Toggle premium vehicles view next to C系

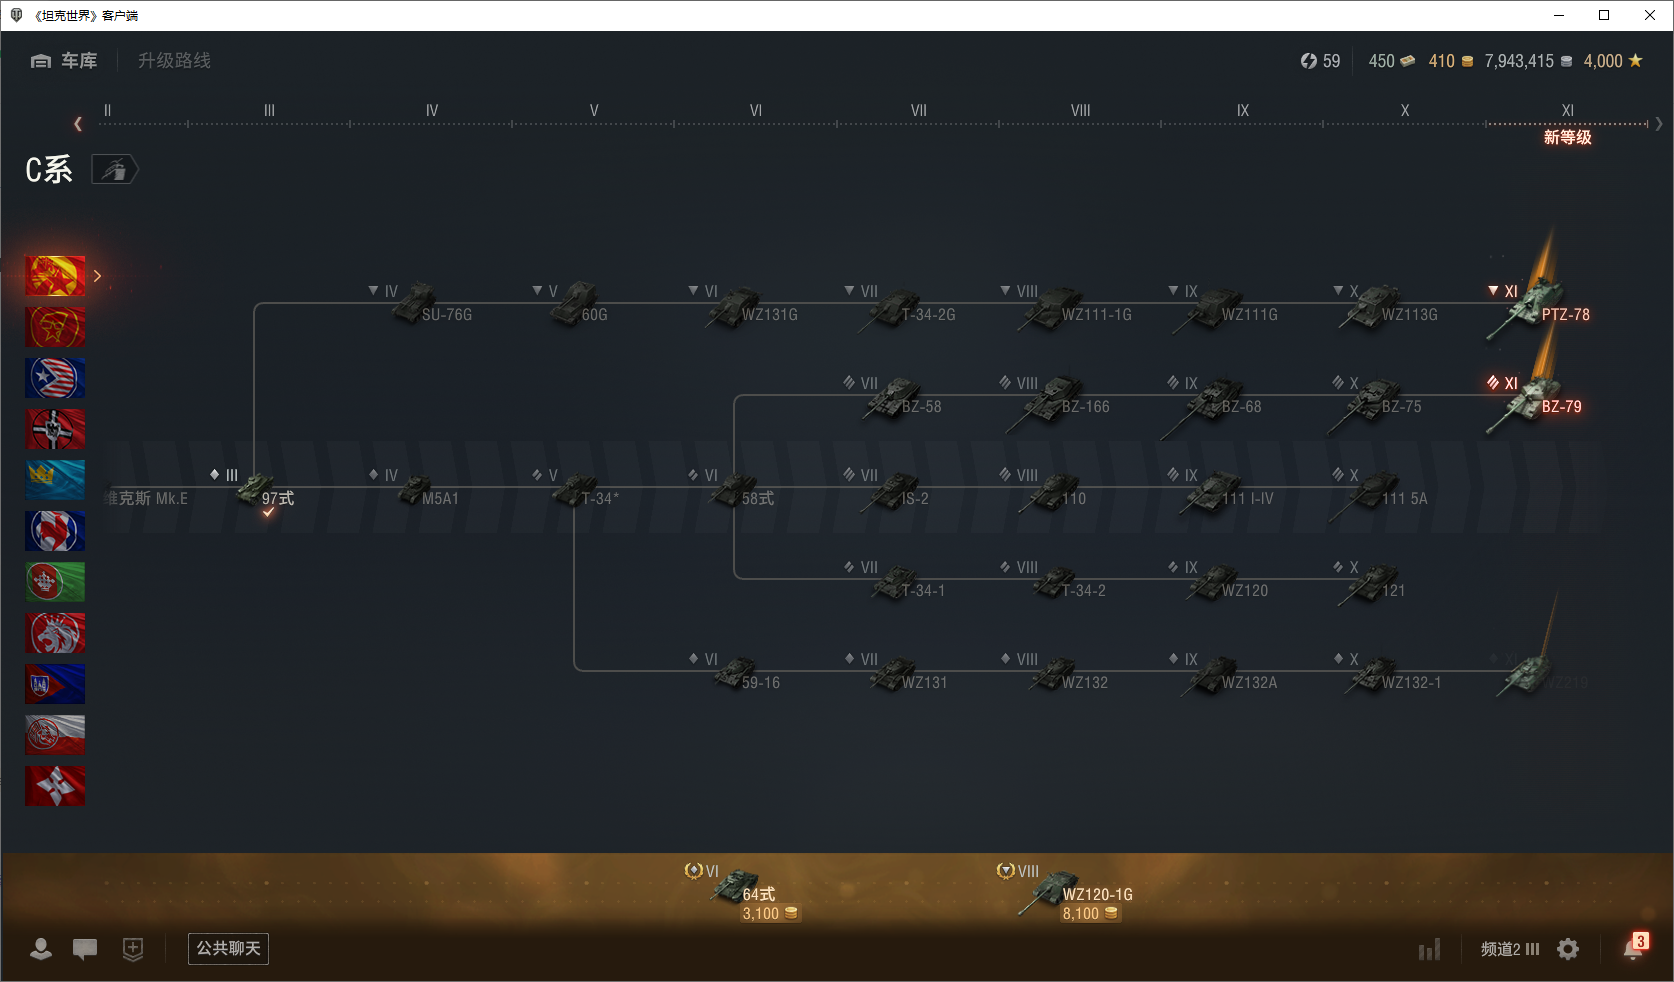[x=115, y=170]
